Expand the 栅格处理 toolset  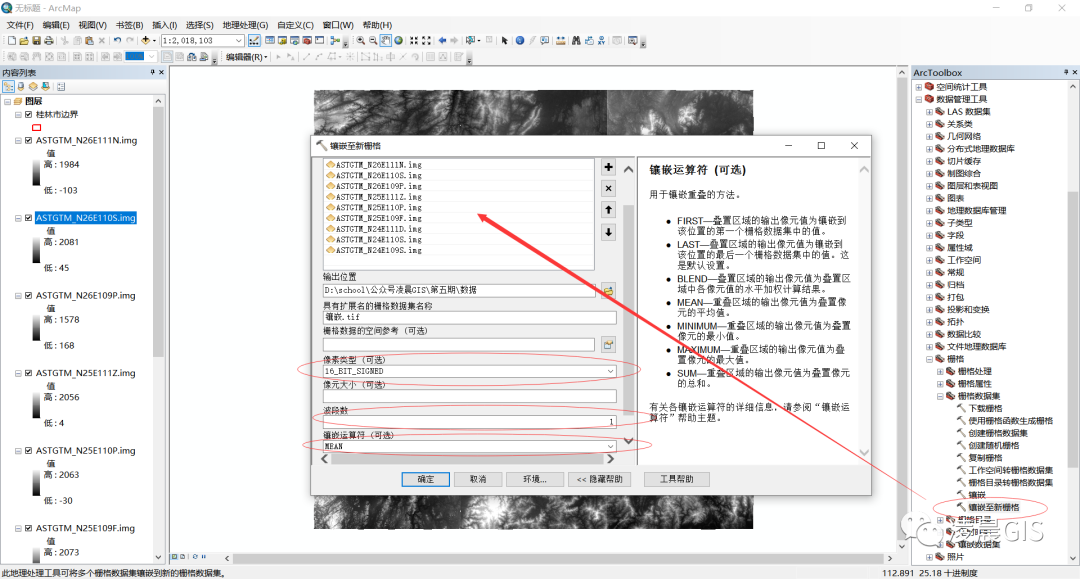pyautogui.click(x=940, y=371)
